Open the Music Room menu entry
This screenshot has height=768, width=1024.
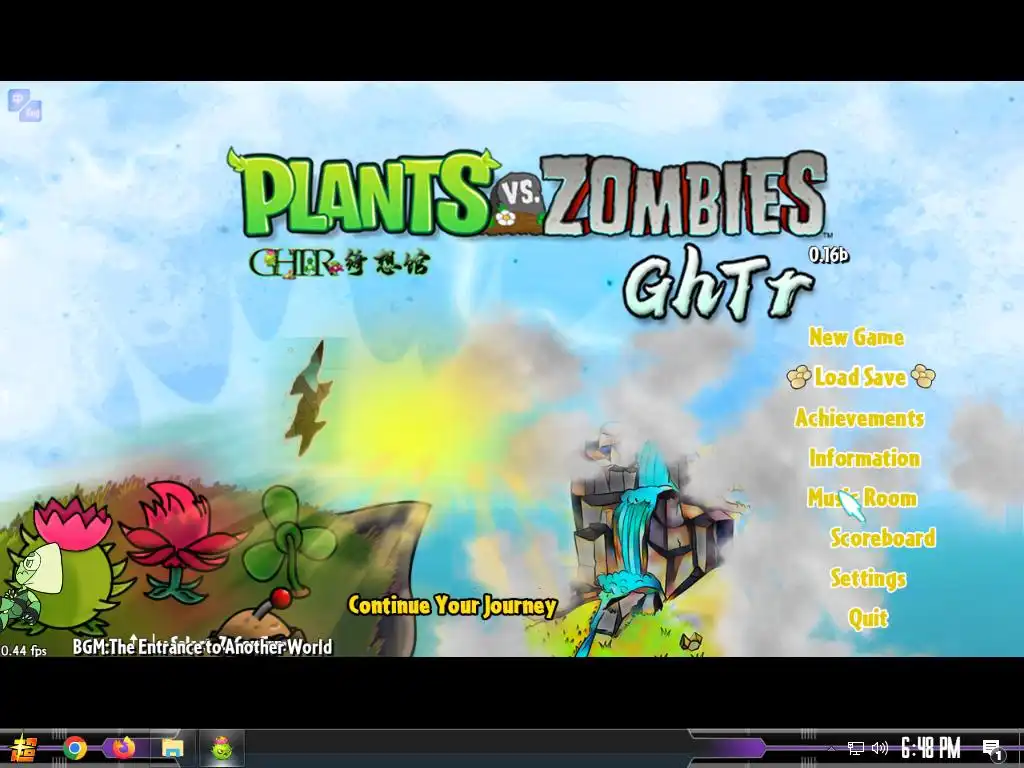[862, 498]
